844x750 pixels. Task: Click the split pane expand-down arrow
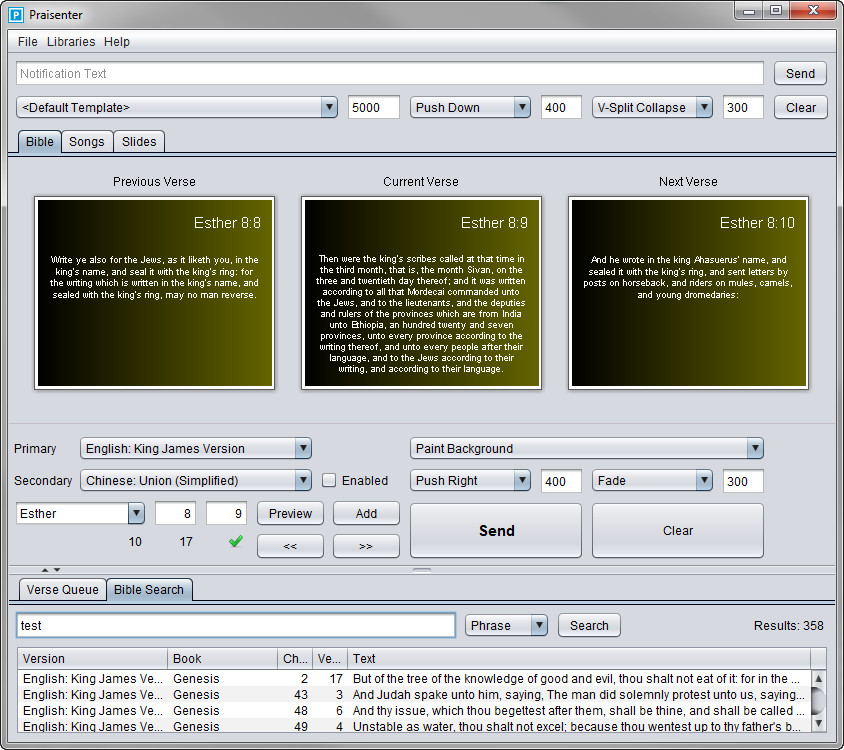[x=57, y=569]
